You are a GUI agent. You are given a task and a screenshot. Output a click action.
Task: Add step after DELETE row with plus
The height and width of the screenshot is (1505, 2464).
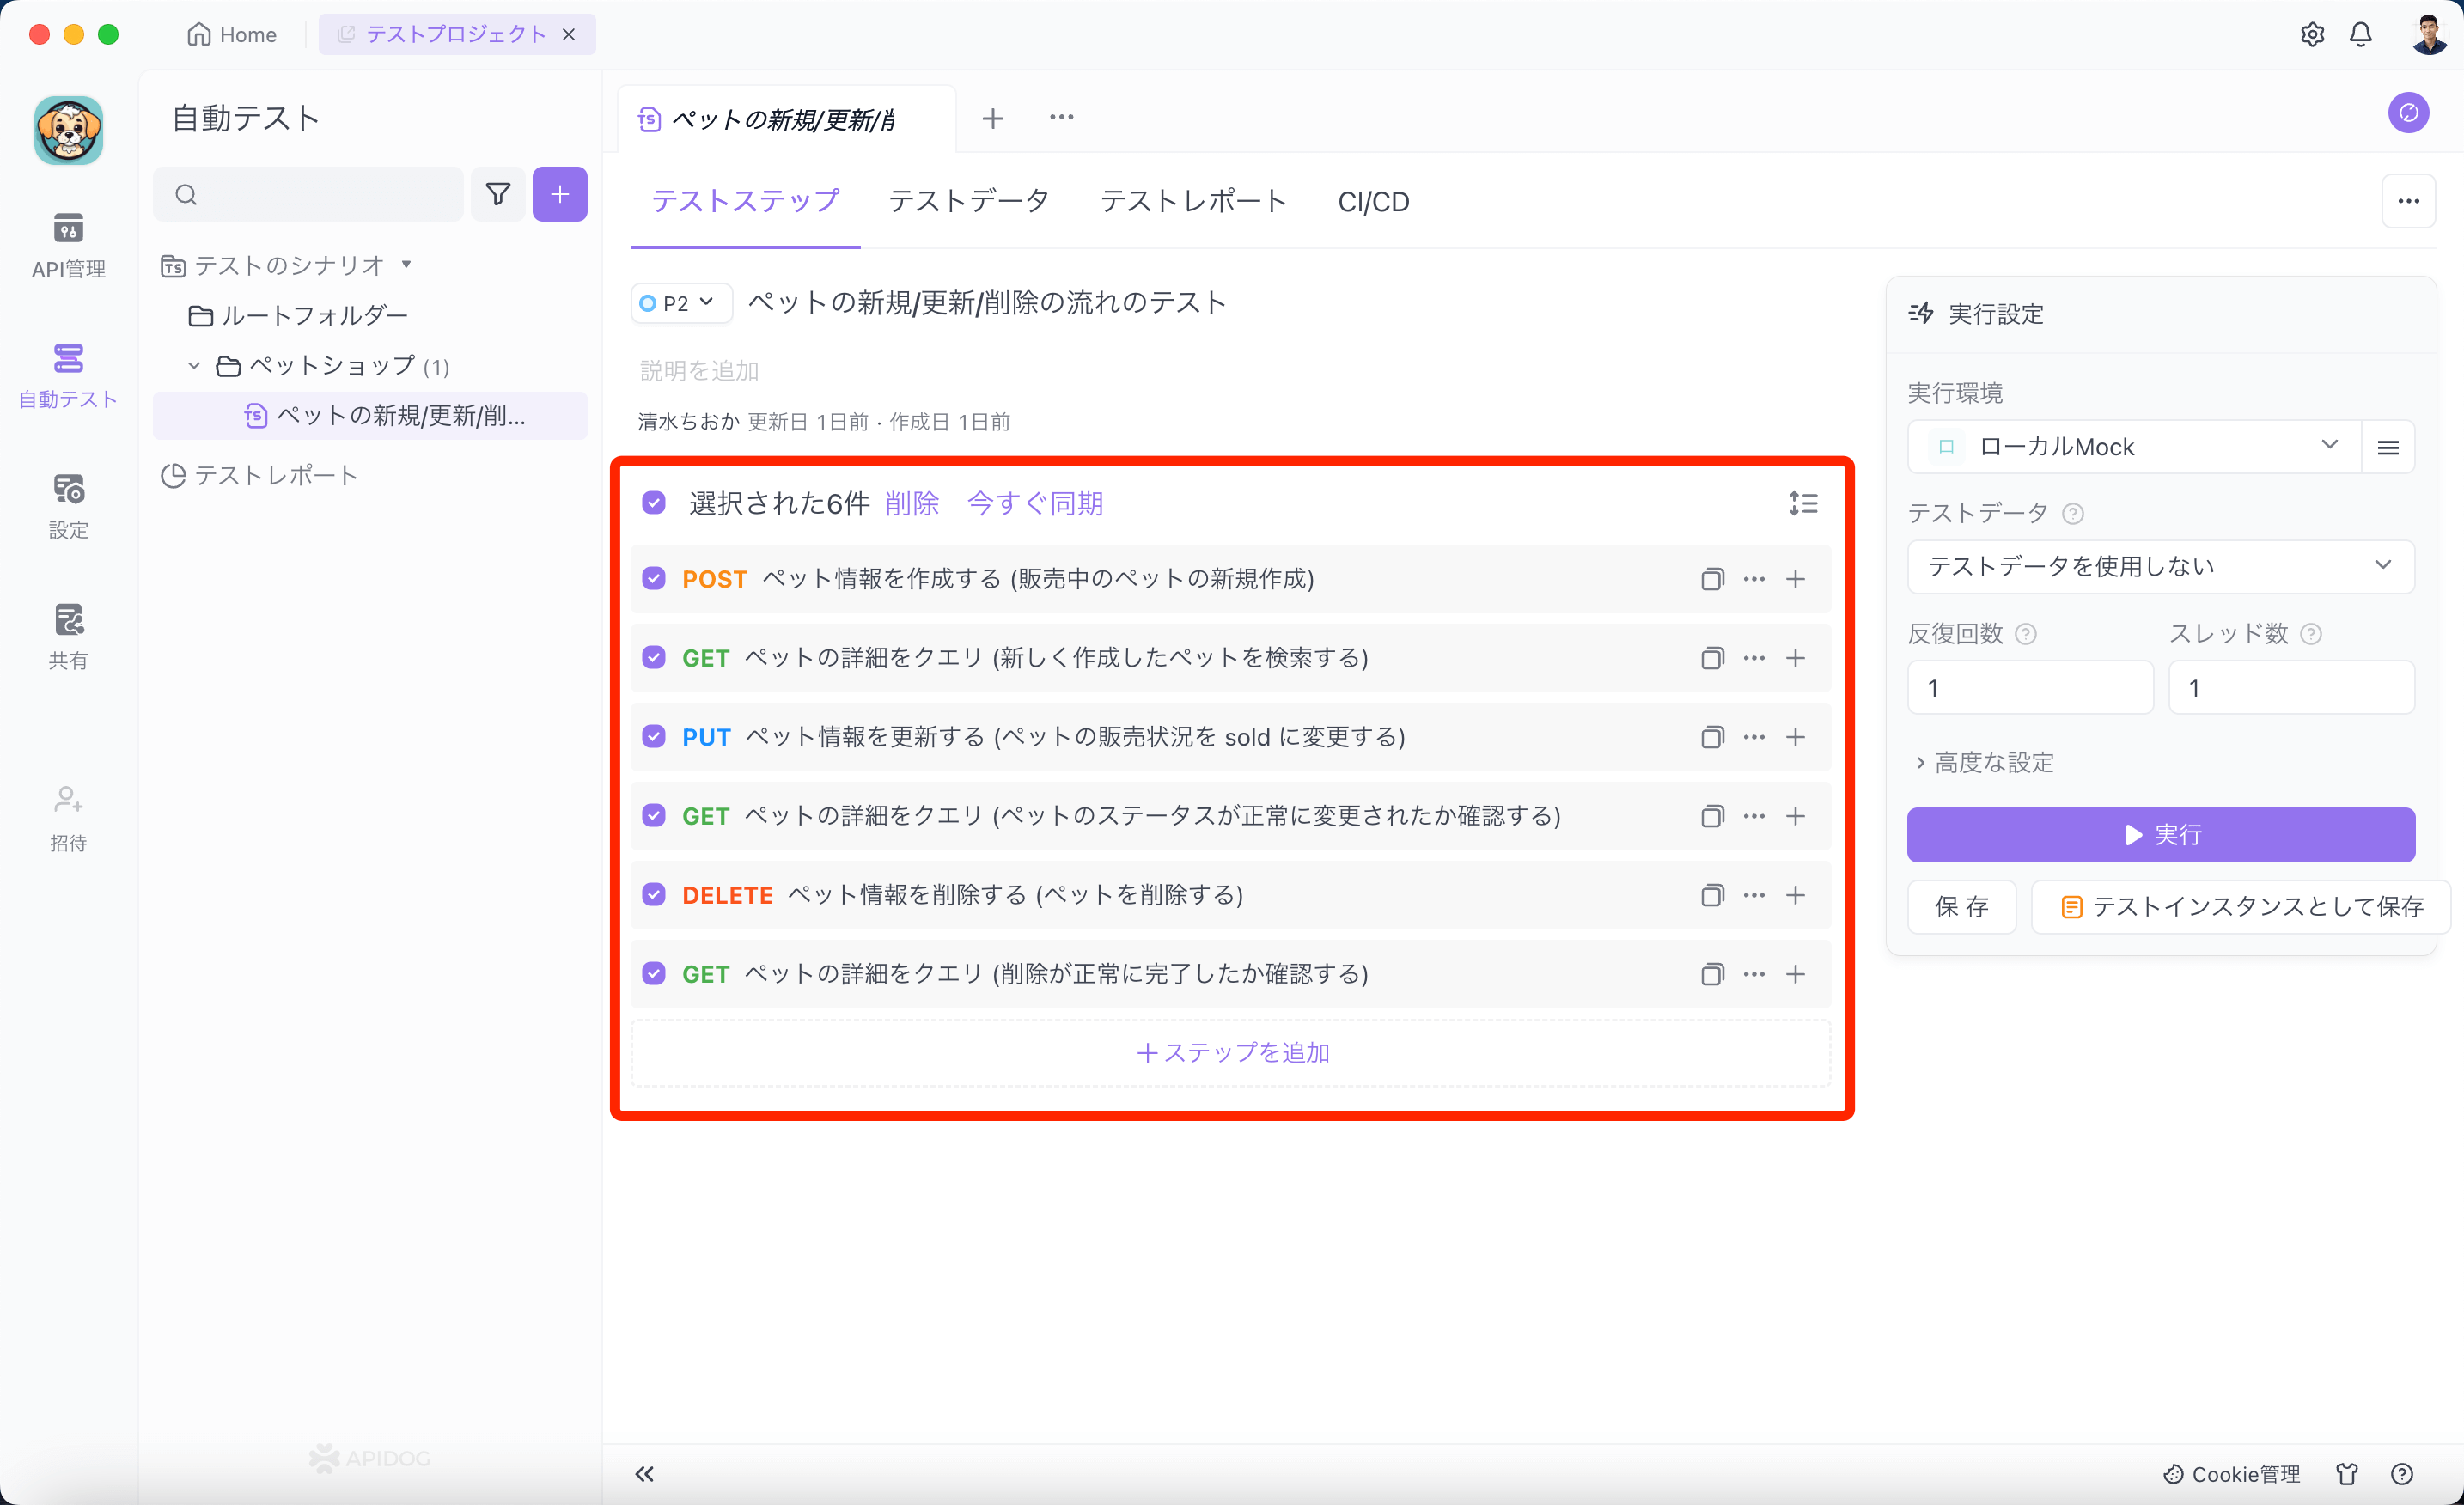coord(1796,895)
